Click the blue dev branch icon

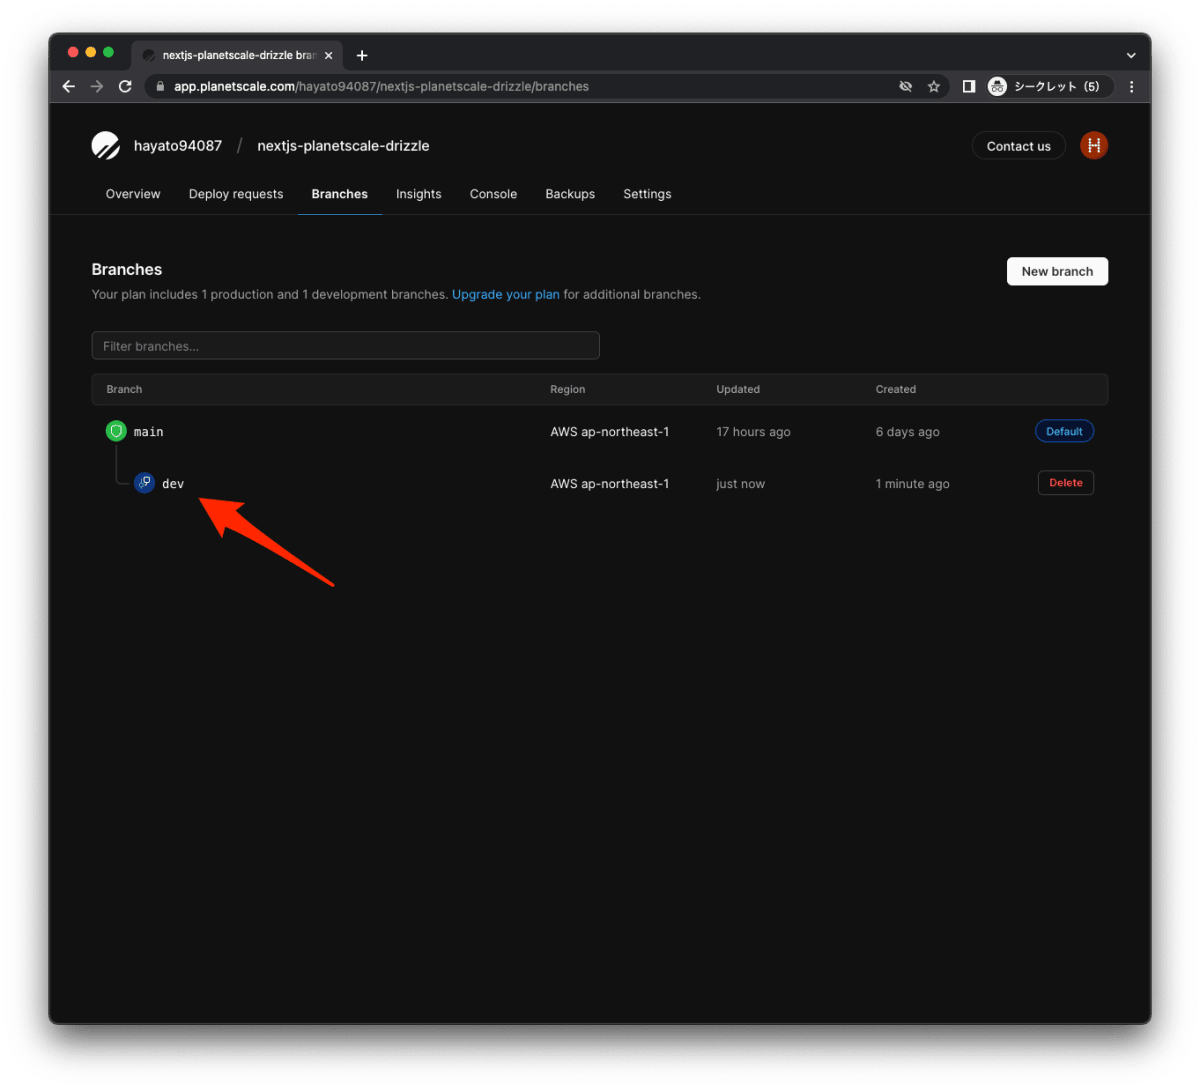pos(145,483)
